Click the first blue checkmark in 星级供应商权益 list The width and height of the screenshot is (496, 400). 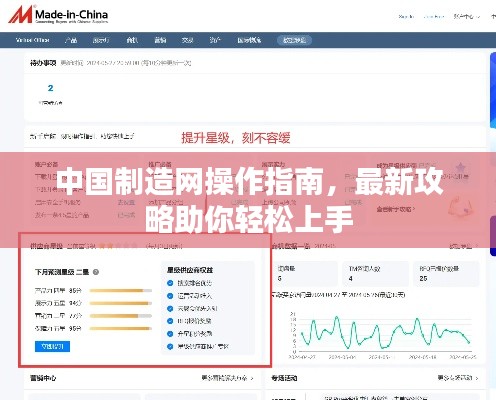(170, 283)
